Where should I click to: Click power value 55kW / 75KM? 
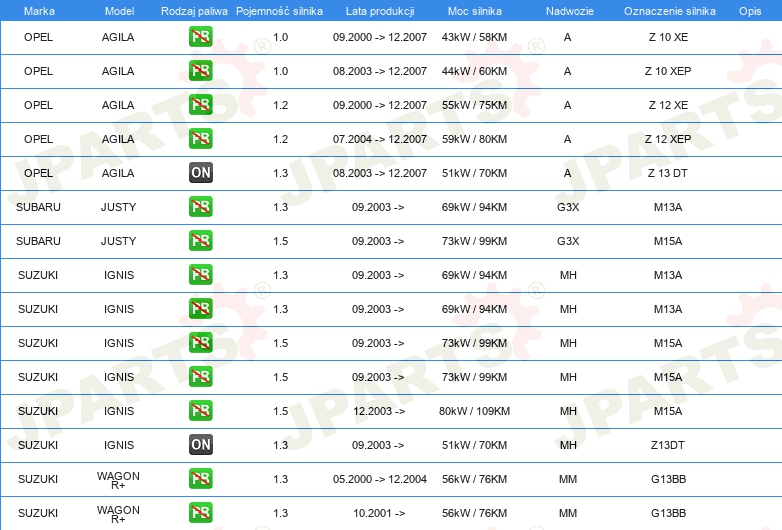(x=474, y=105)
